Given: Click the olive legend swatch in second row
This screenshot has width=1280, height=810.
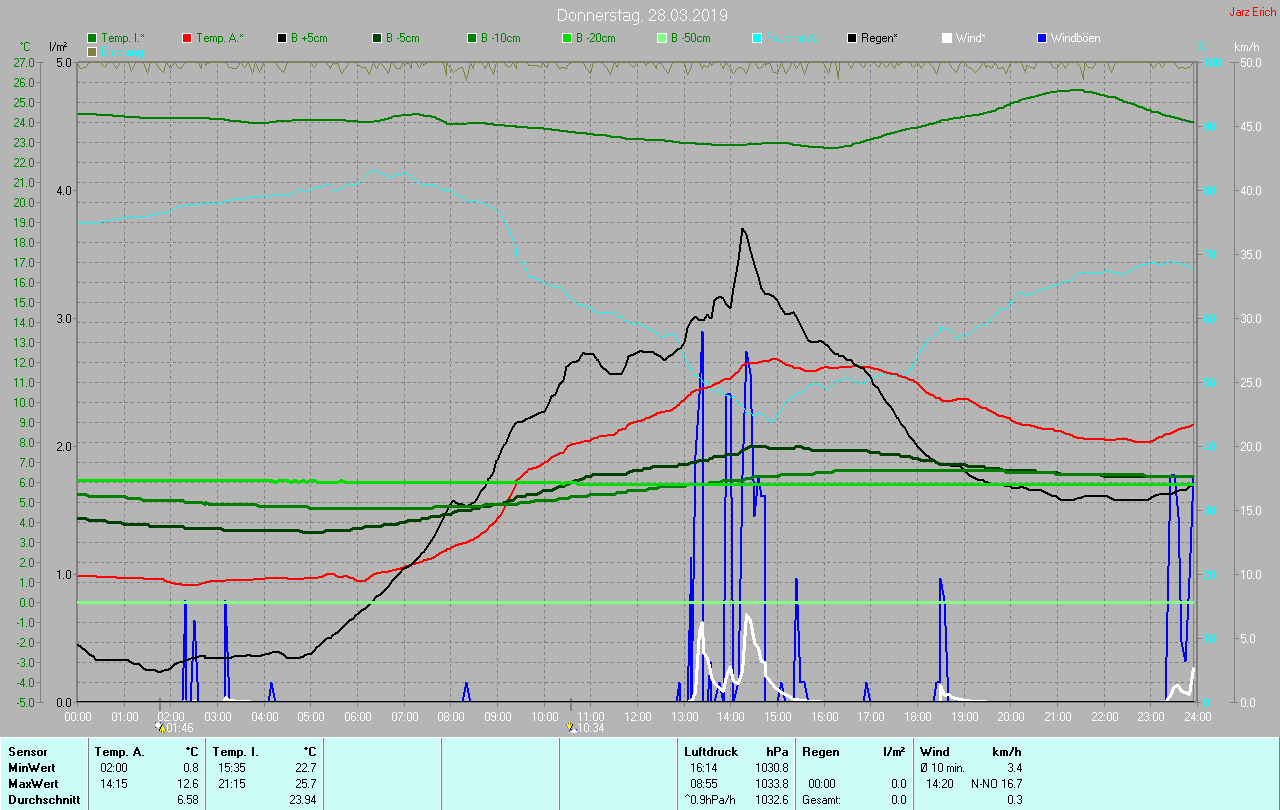Looking at the screenshot, I should click(x=92, y=51).
